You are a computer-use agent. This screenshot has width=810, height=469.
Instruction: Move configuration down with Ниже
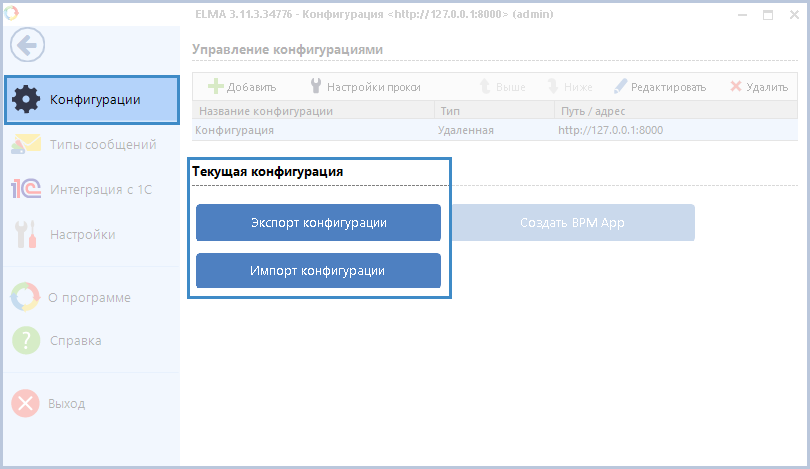point(570,87)
